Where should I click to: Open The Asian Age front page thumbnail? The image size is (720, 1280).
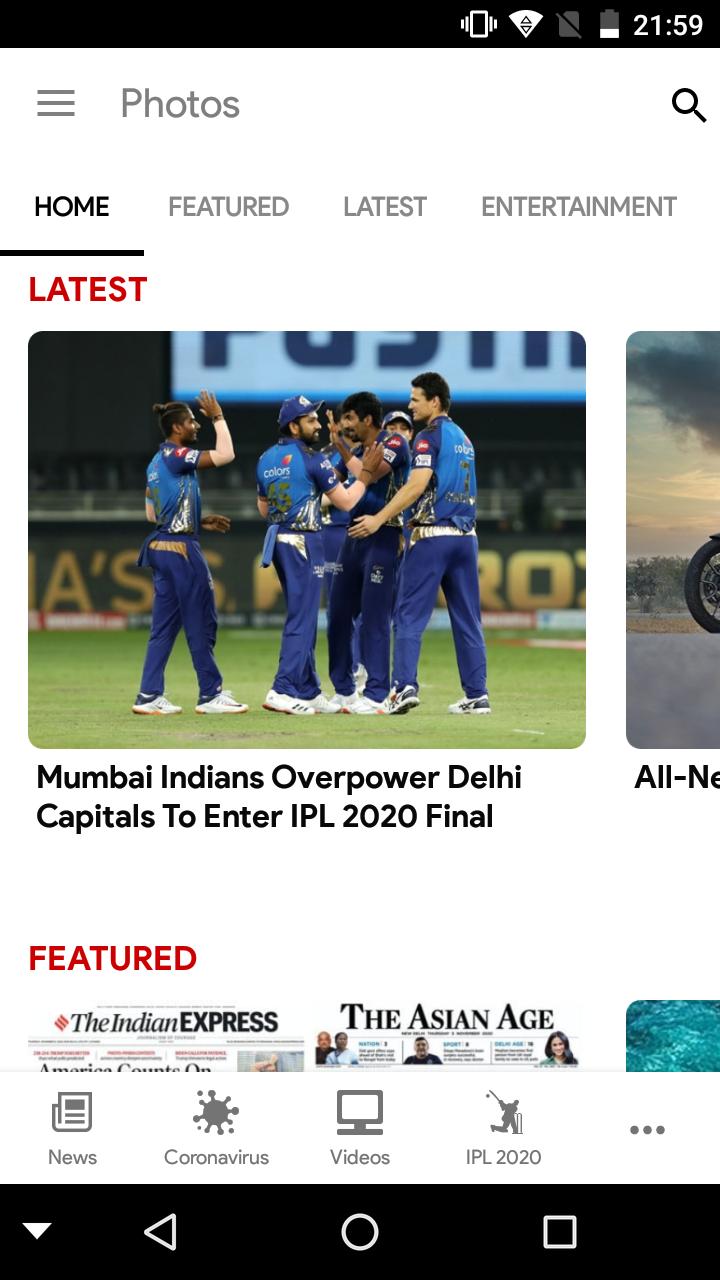coord(447,1036)
